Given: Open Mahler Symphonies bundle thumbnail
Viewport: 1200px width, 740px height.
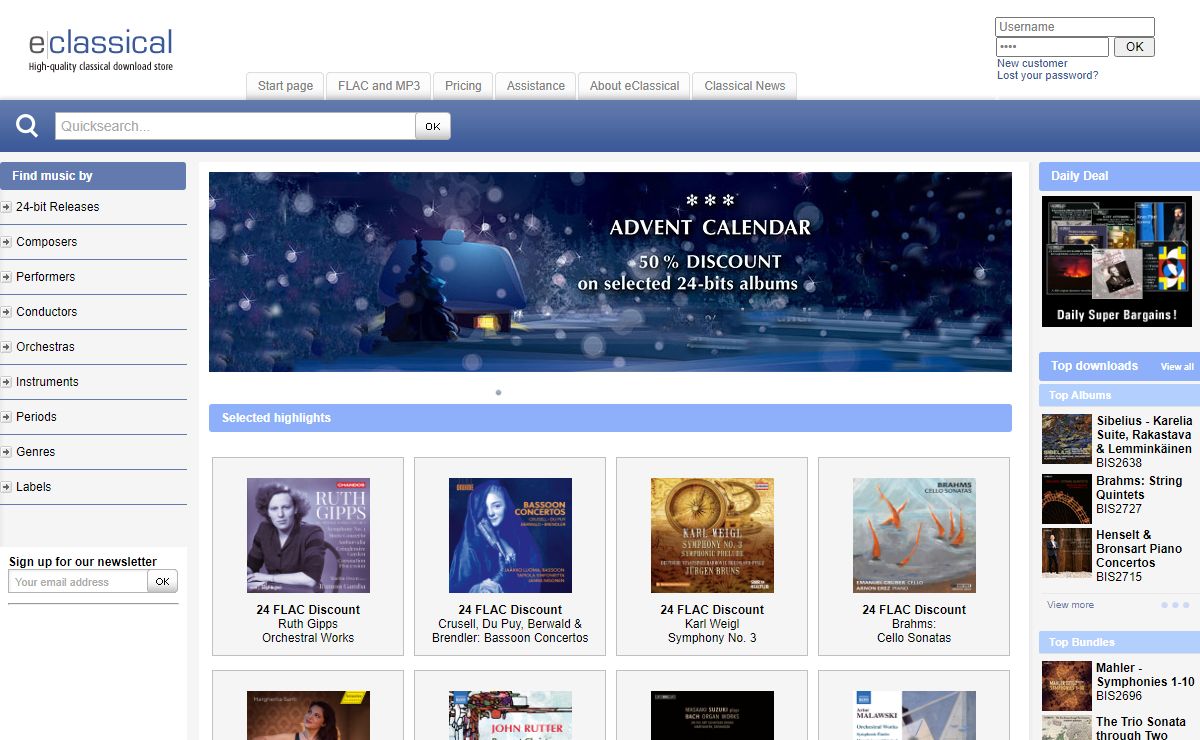Looking at the screenshot, I should coord(1067,686).
